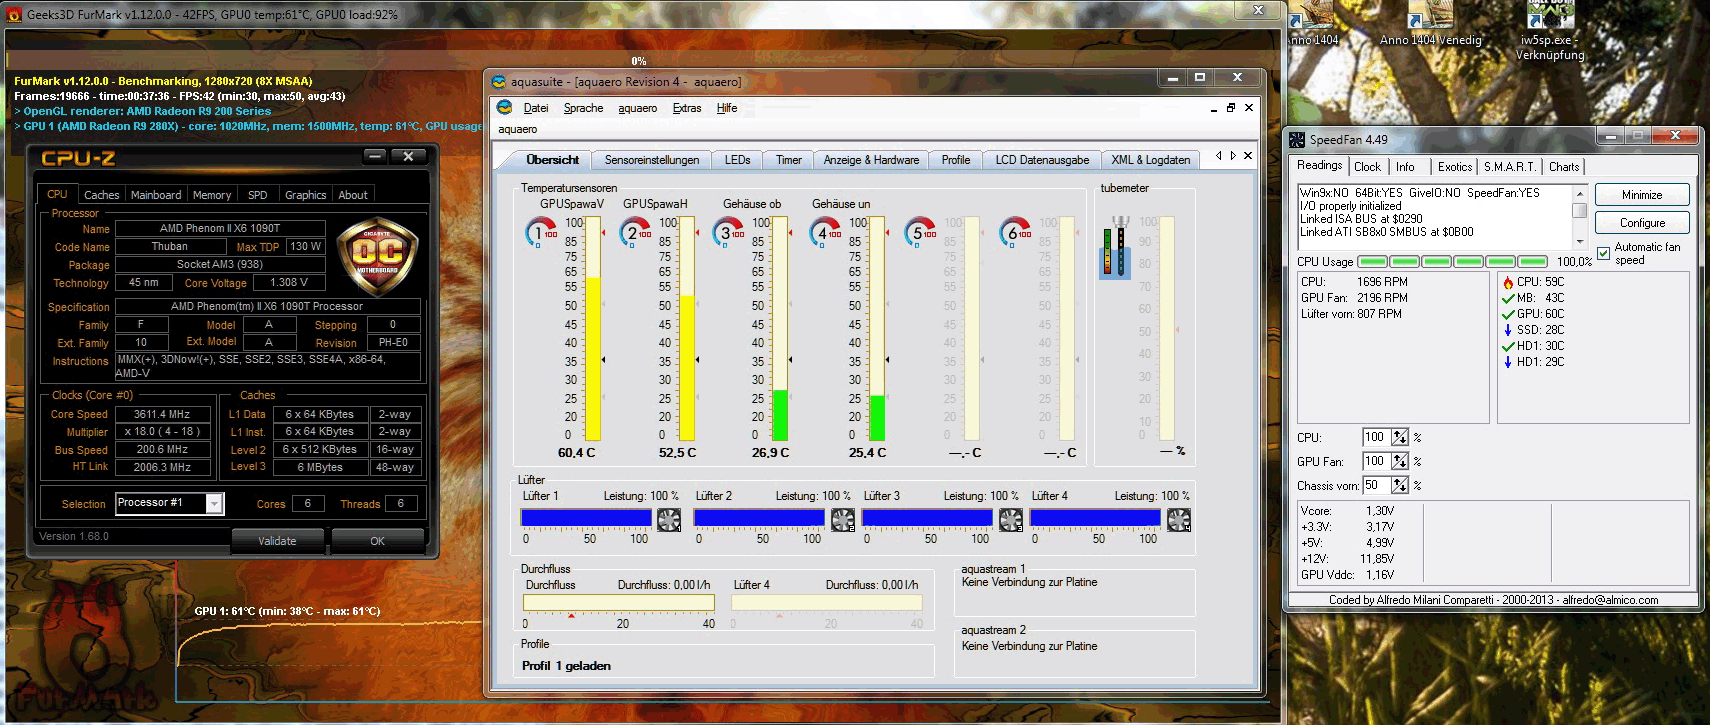
Task: Switch to the Sensoreinstellungen tab
Action: pyautogui.click(x=652, y=160)
